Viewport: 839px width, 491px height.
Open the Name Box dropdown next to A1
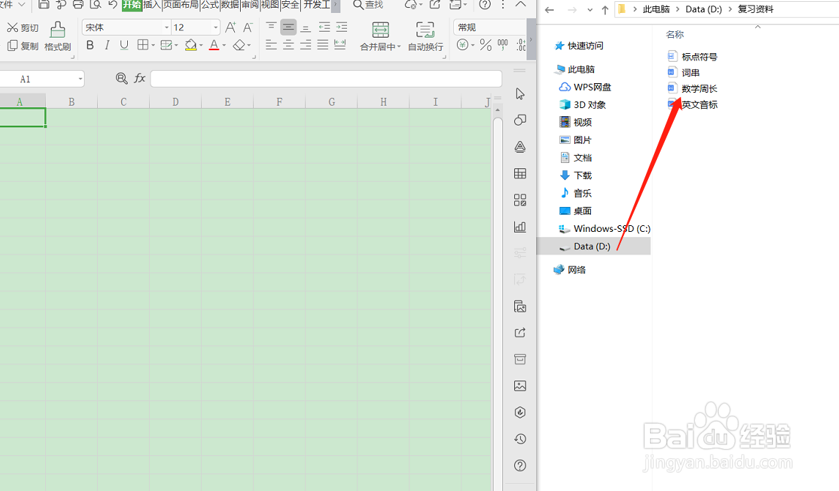(x=80, y=79)
